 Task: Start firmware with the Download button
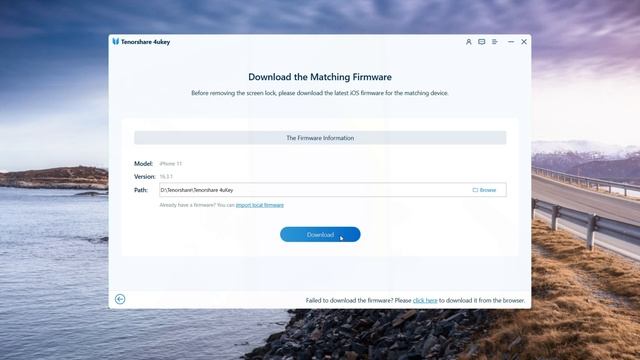[320, 234]
